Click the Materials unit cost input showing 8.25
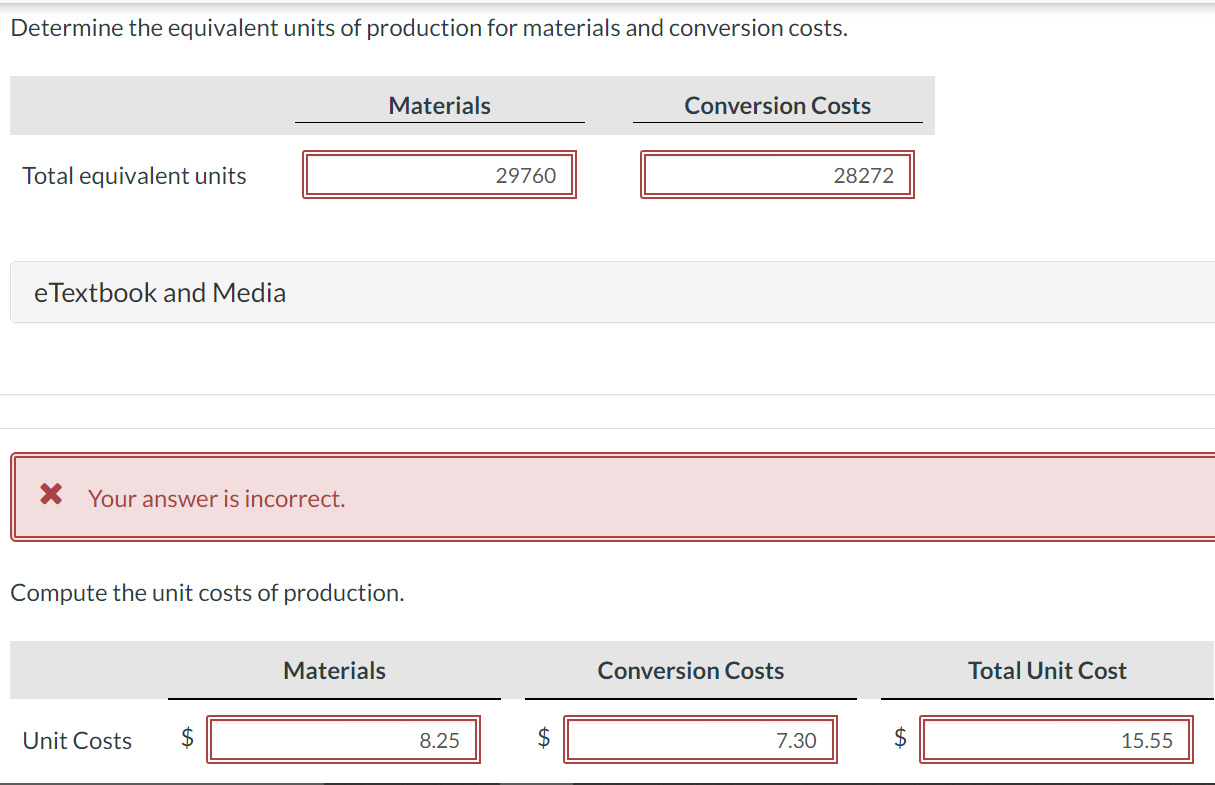Screen dimensions: 1215x785 (x=343, y=740)
